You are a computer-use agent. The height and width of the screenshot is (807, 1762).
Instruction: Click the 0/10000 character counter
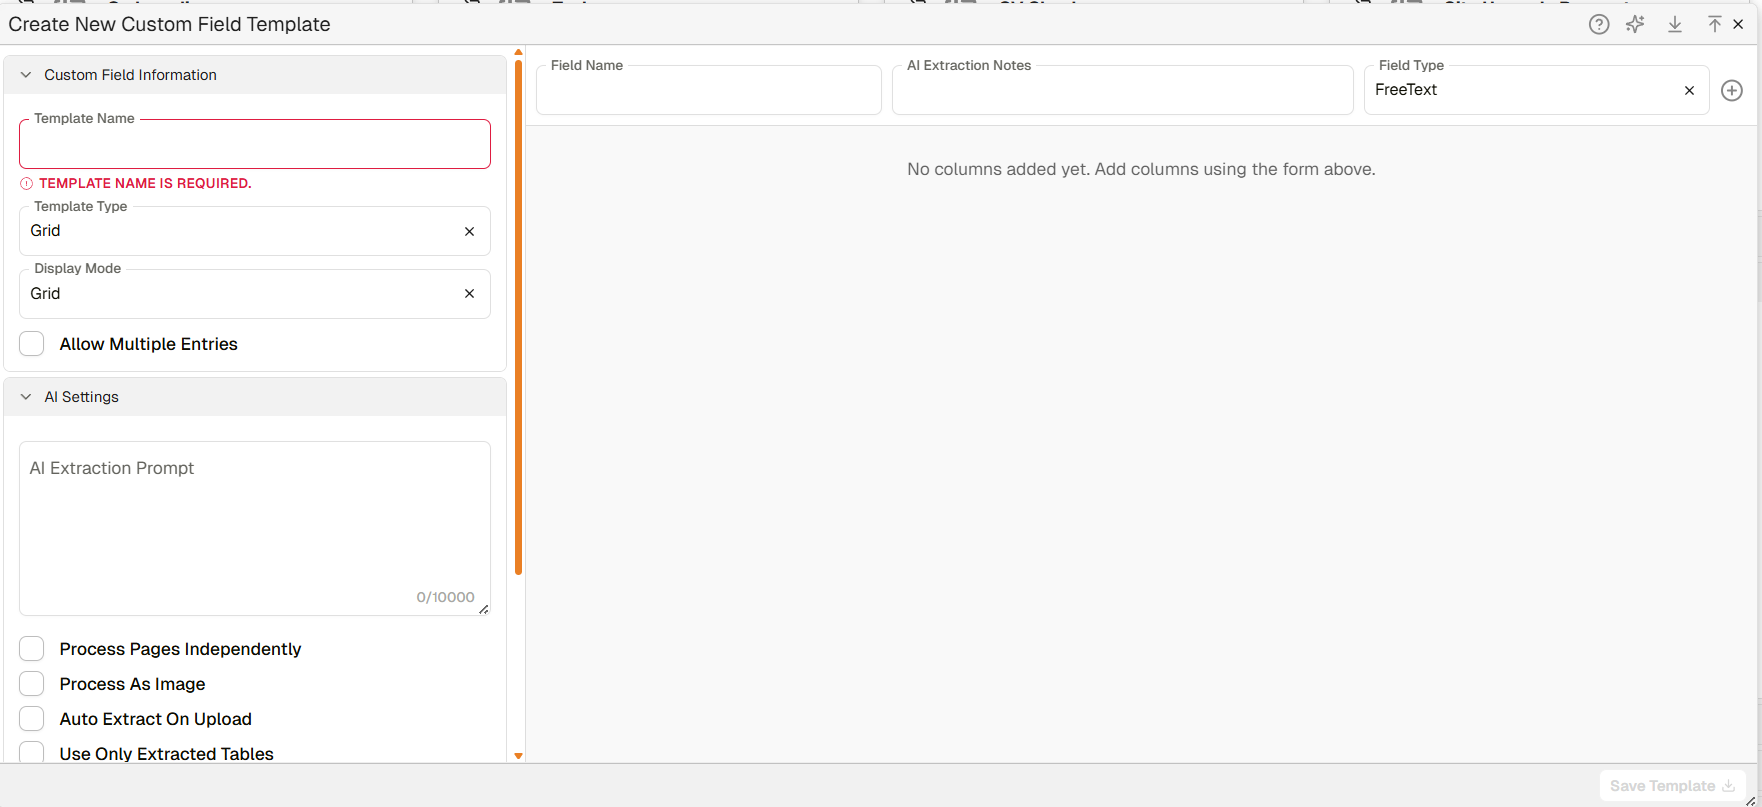(445, 598)
